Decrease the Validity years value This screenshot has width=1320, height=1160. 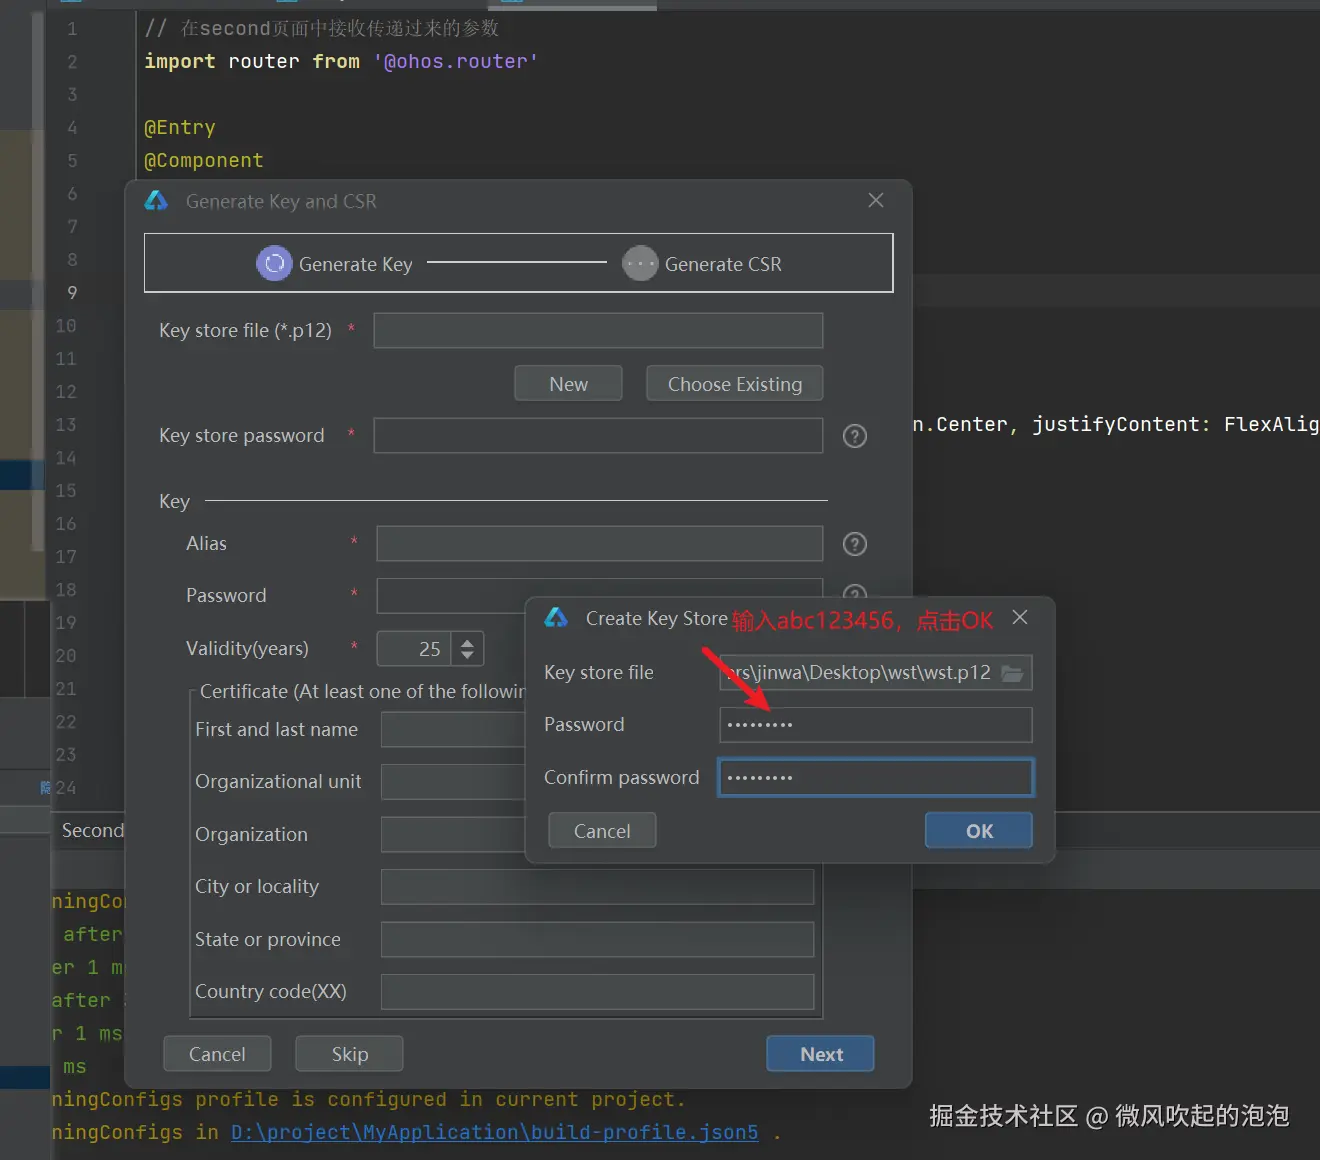pyautogui.click(x=467, y=656)
